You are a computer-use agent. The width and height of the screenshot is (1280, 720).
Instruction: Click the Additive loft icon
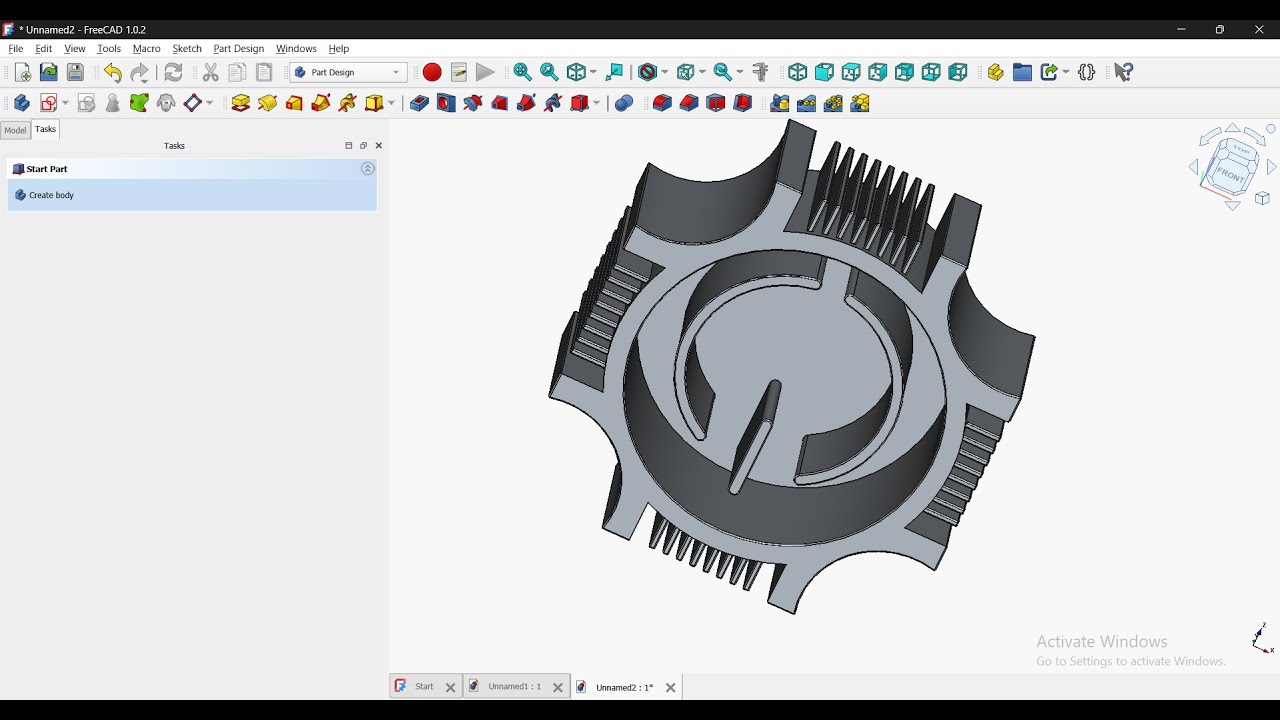coord(295,103)
